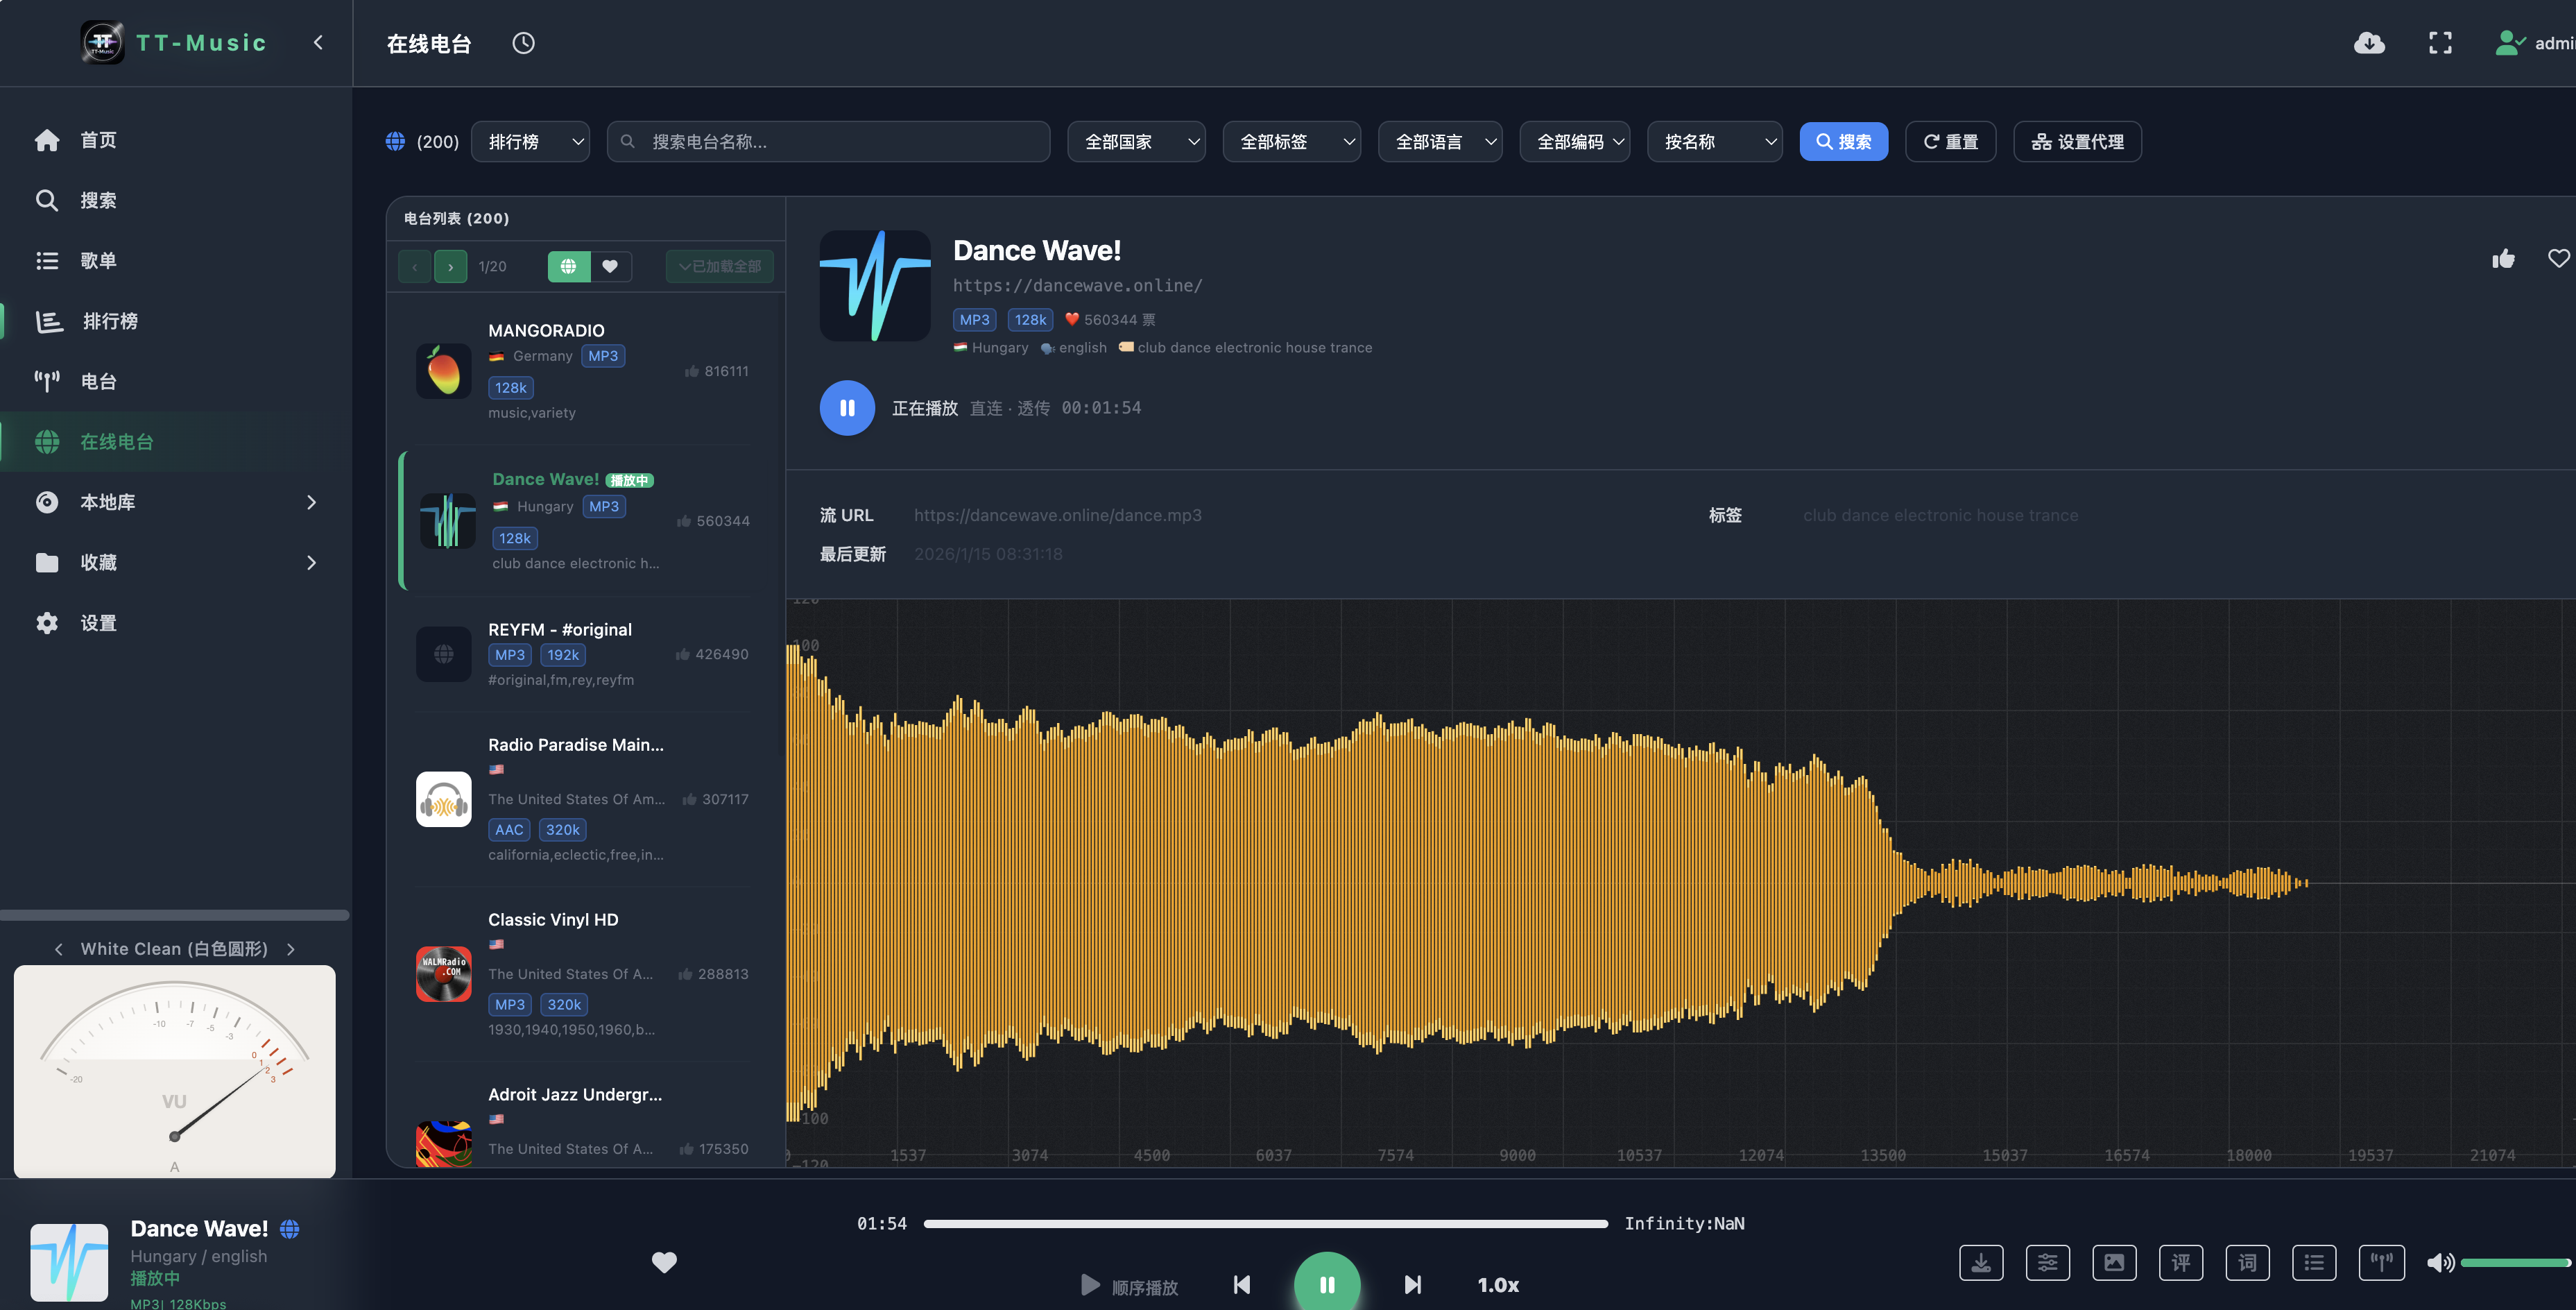The height and width of the screenshot is (1310, 2576).
Task: Click the 设置代理 proxy button
Action: click(2077, 142)
